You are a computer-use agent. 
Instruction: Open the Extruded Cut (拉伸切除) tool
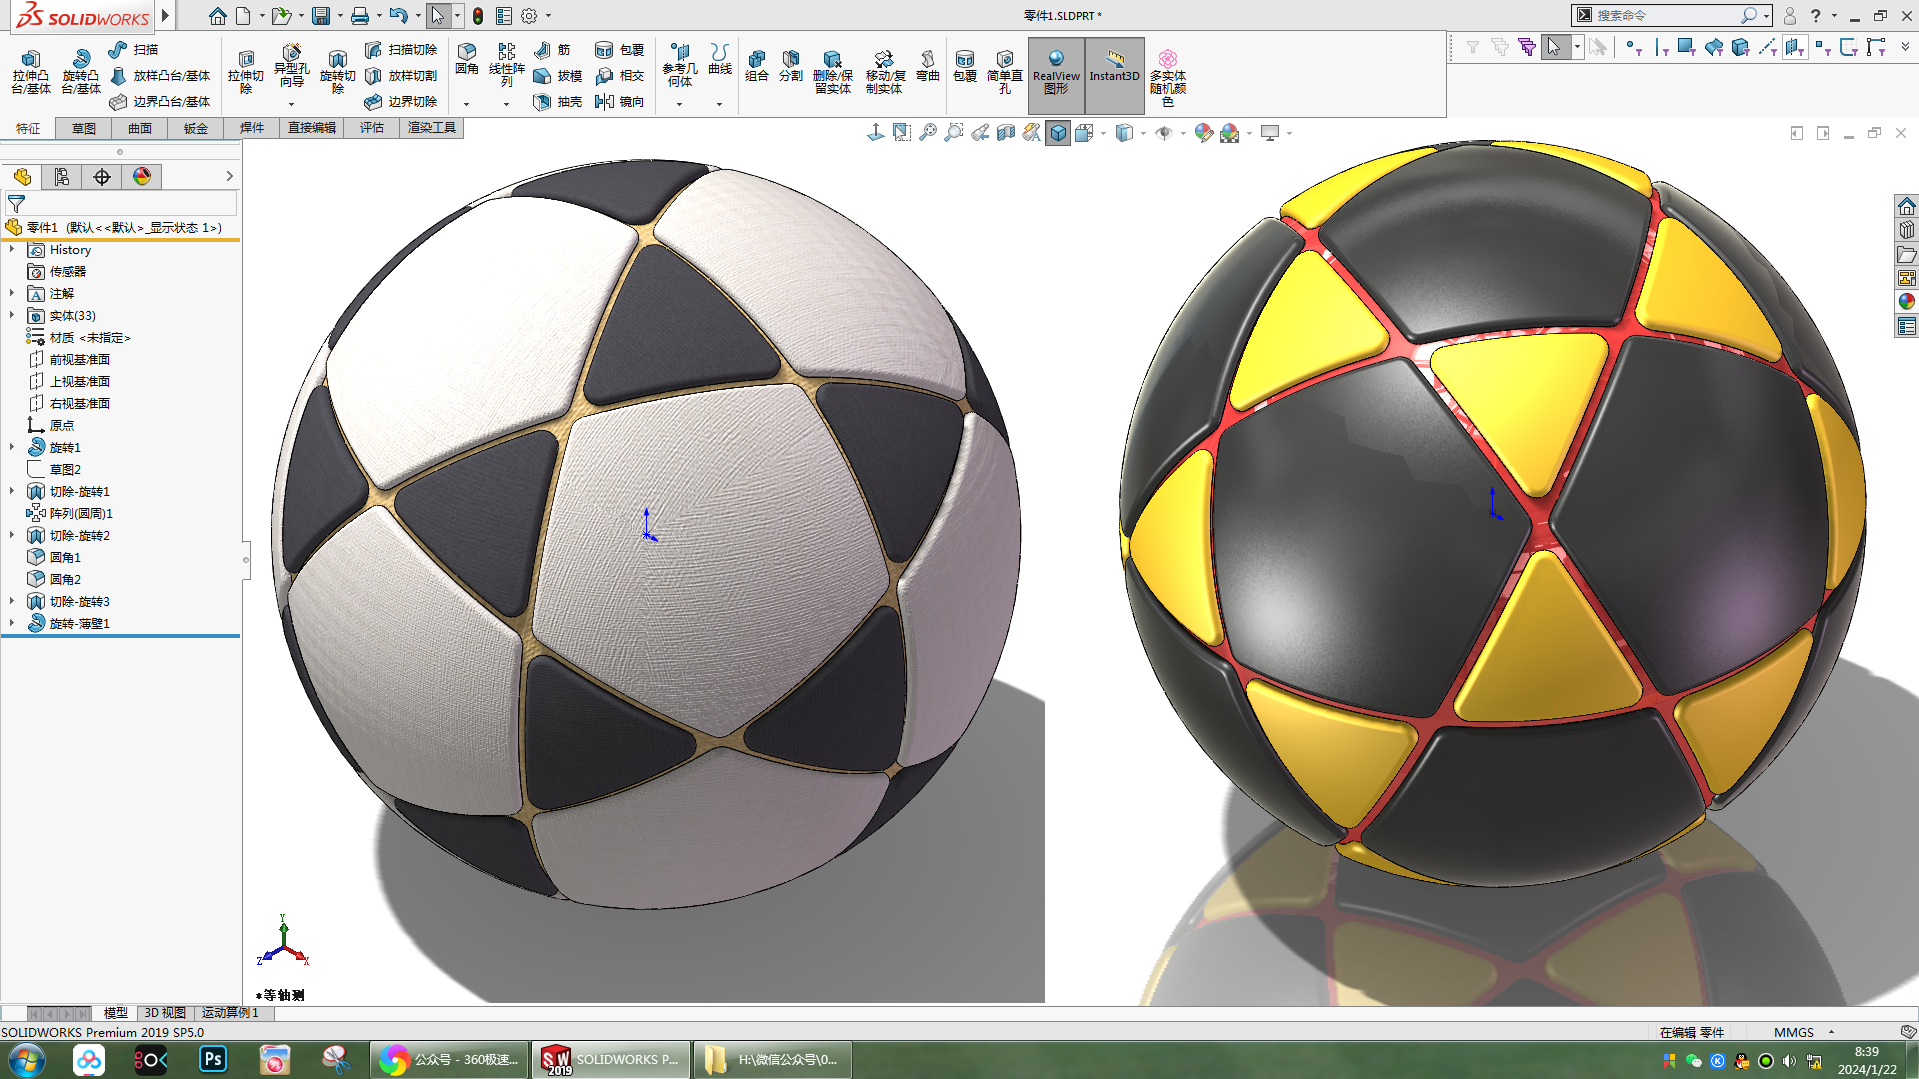click(x=245, y=71)
